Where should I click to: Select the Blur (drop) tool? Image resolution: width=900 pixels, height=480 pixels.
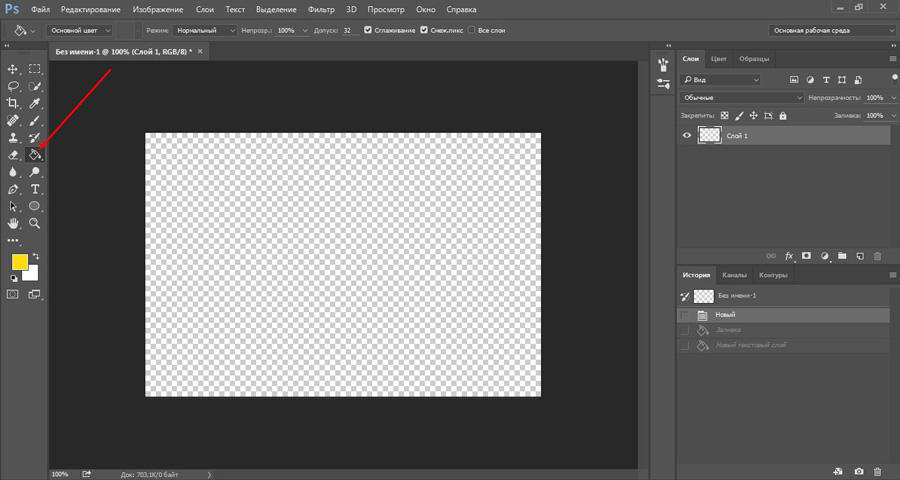point(13,172)
